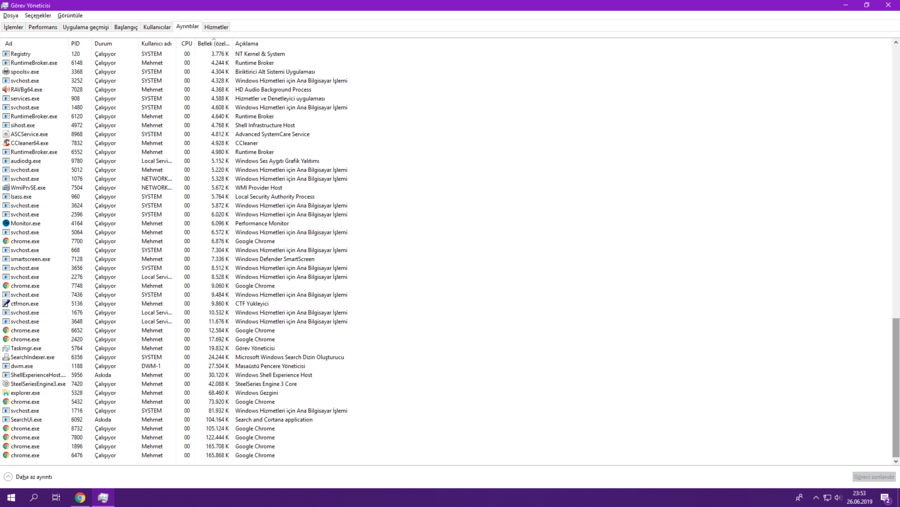Screen dimensions: 900x507
Task: Select 'Advanced SystemCare Service' description
Action: (272, 134)
